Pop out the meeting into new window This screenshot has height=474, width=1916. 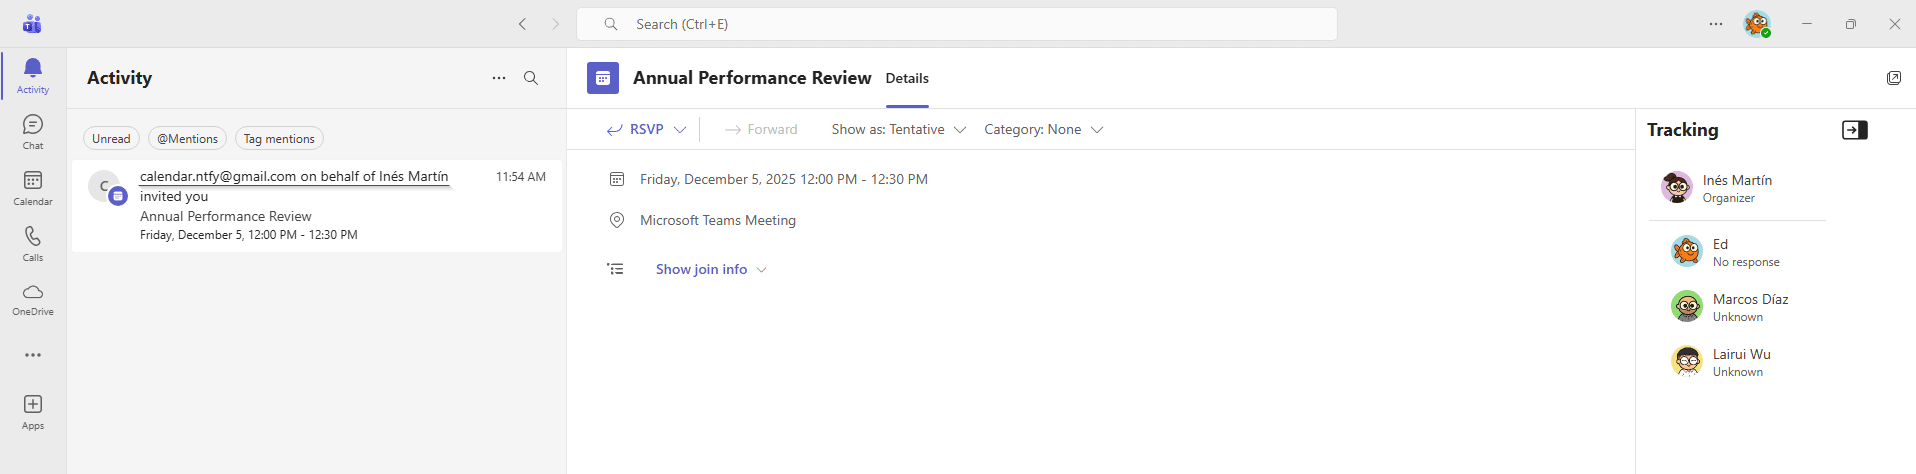coord(1893,78)
